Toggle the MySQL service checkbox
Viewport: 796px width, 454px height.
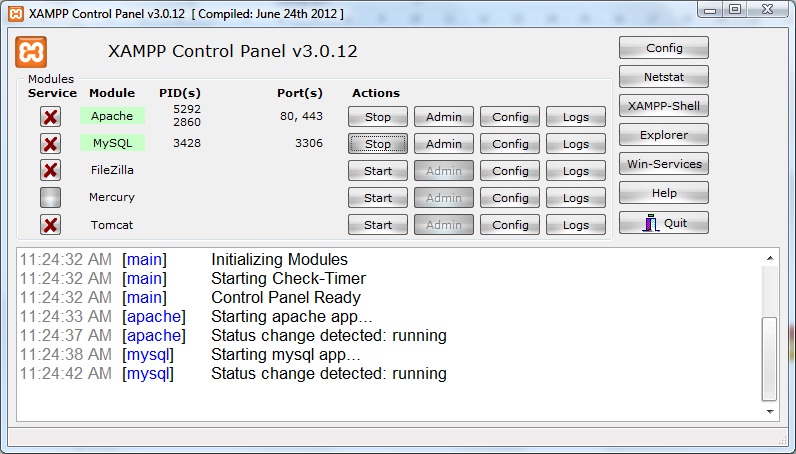point(50,144)
